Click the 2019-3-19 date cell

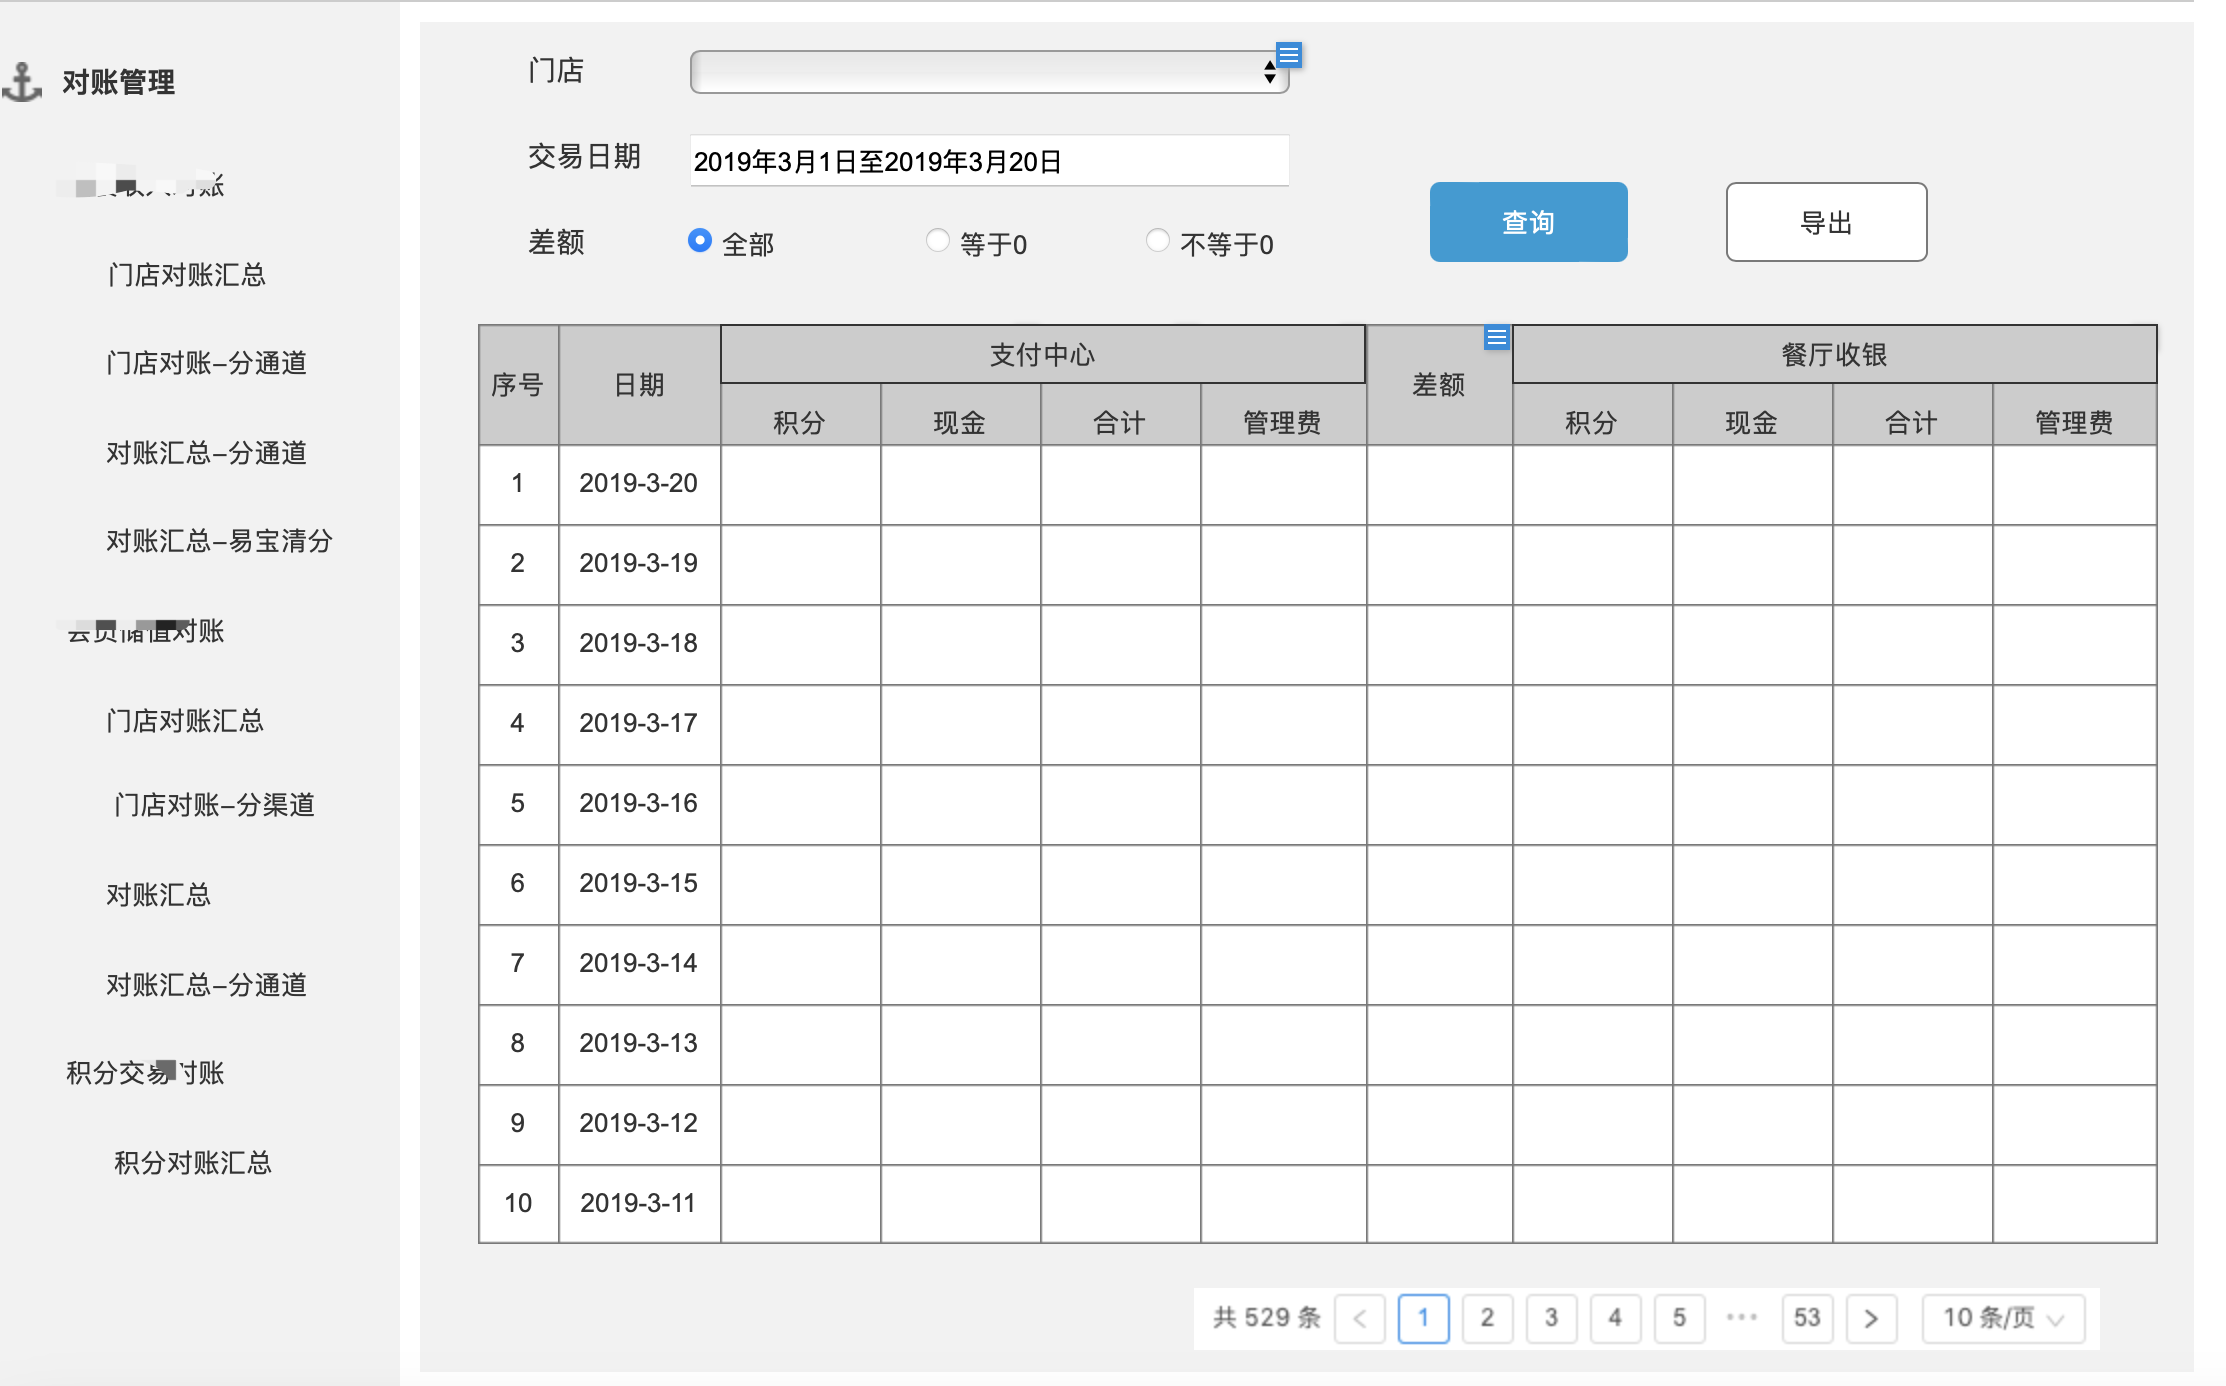point(639,564)
